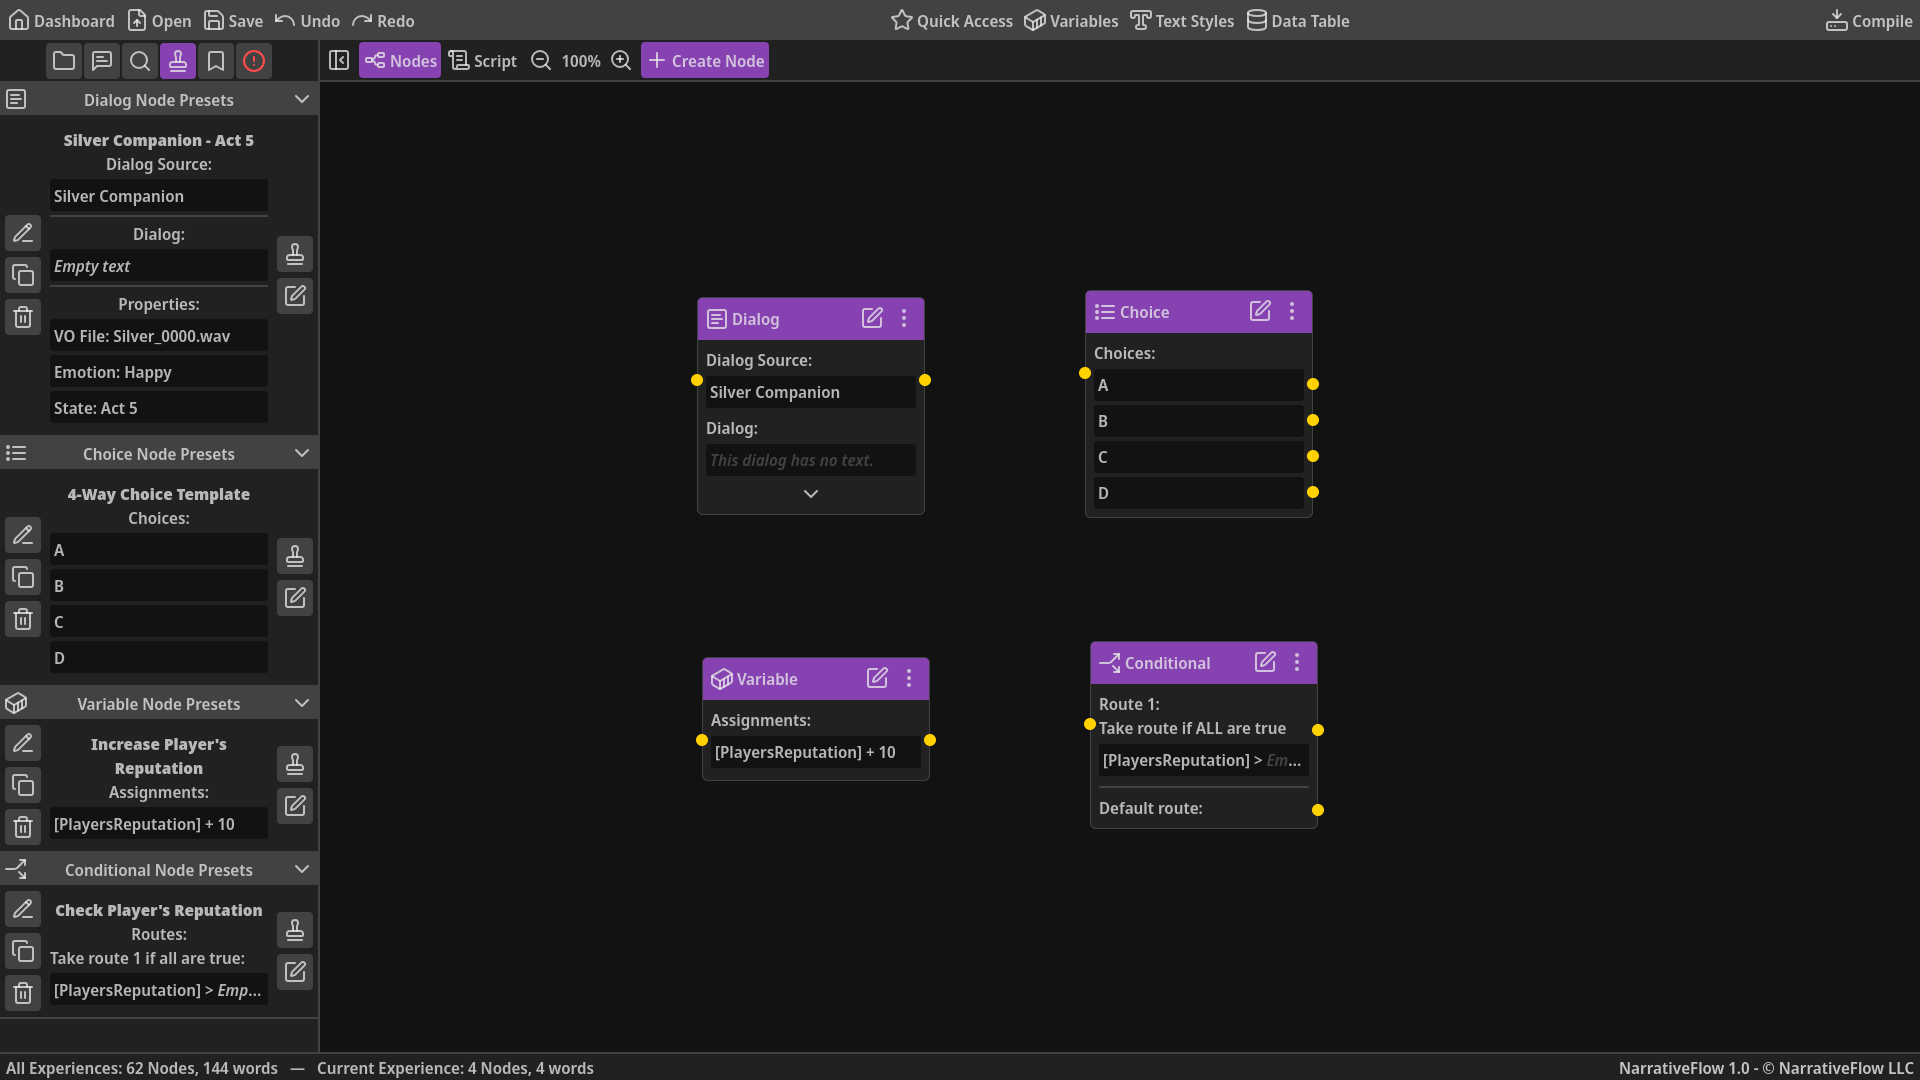Edit the Increase Player's Reputation preset with pencil icon
Image resolution: width=1920 pixels, height=1080 pixels.
click(x=23, y=742)
